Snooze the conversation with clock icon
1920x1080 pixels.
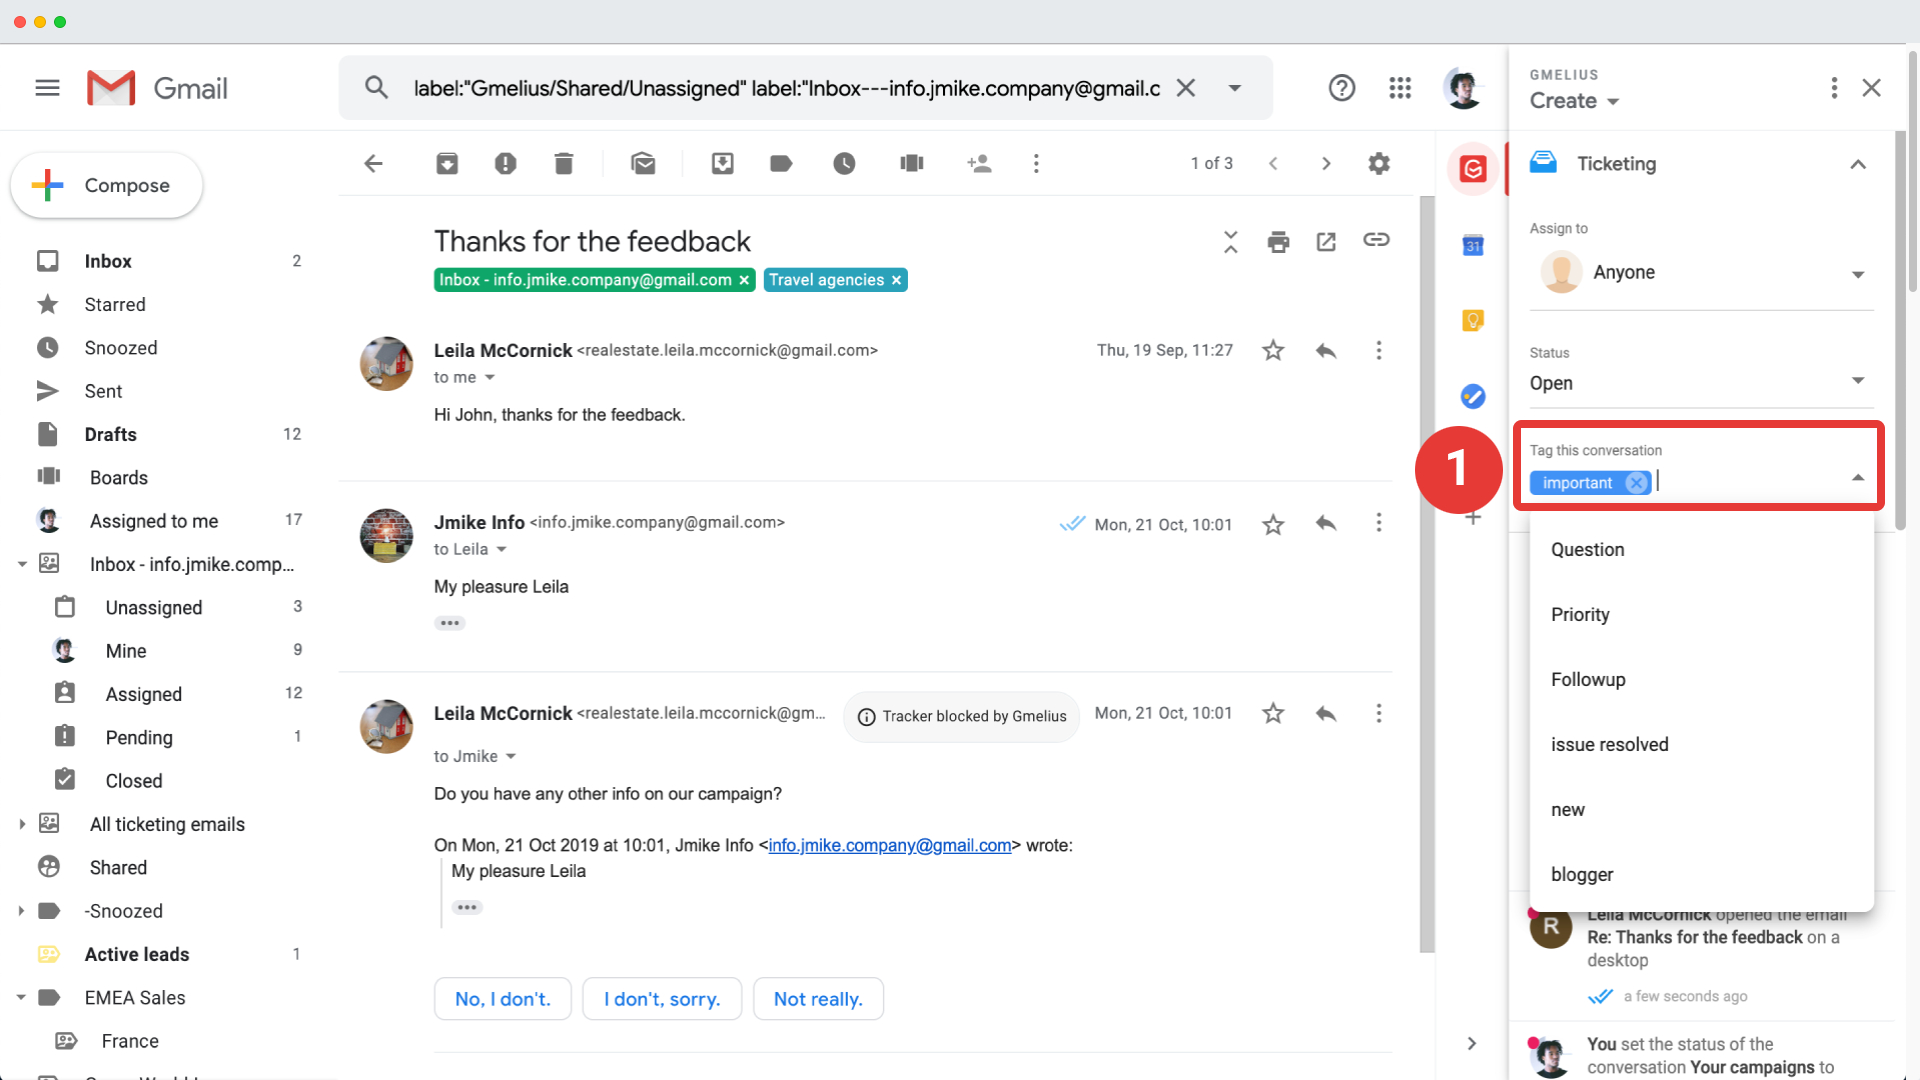tap(844, 163)
